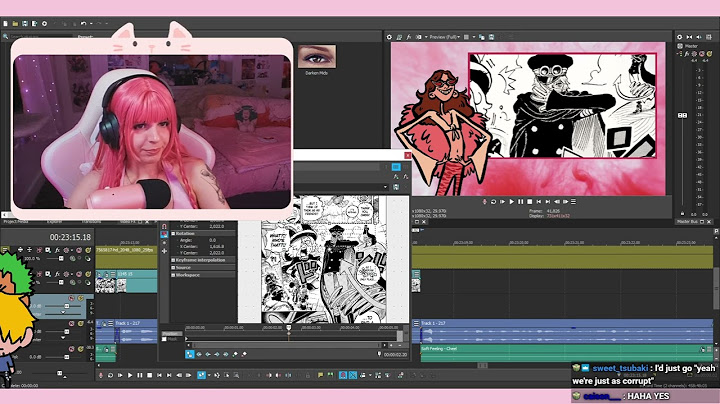Click the Pan/Crop cursor timecode field
The height and width of the screenshot is (404, 720).
[x=395, y=354]
